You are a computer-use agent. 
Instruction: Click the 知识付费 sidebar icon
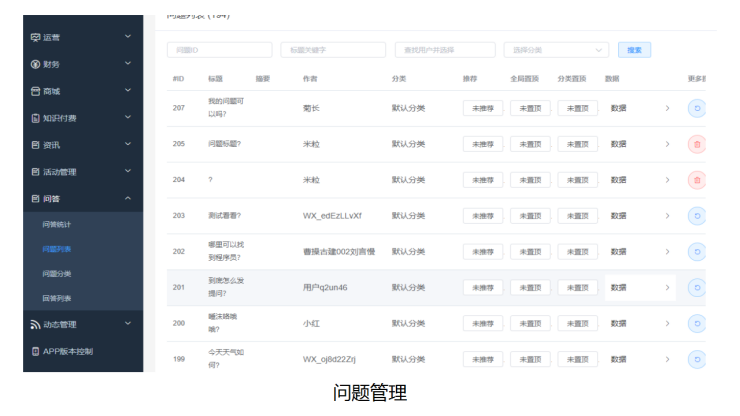click(x=35, y=118)
